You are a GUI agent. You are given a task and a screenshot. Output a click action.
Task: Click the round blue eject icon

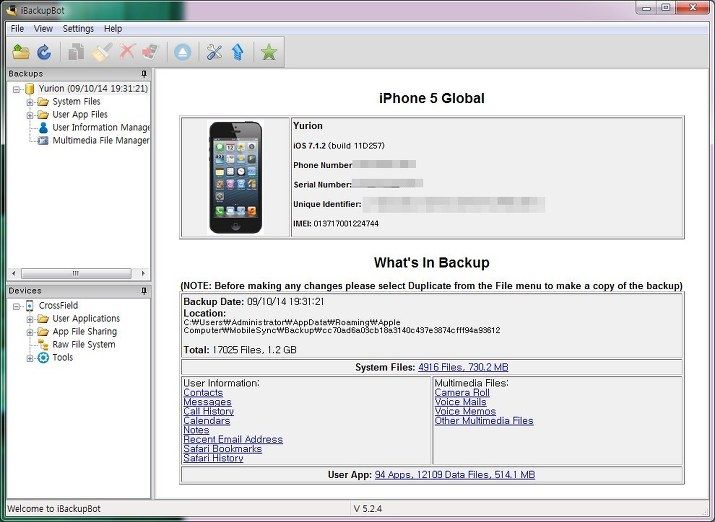[182, 52]
